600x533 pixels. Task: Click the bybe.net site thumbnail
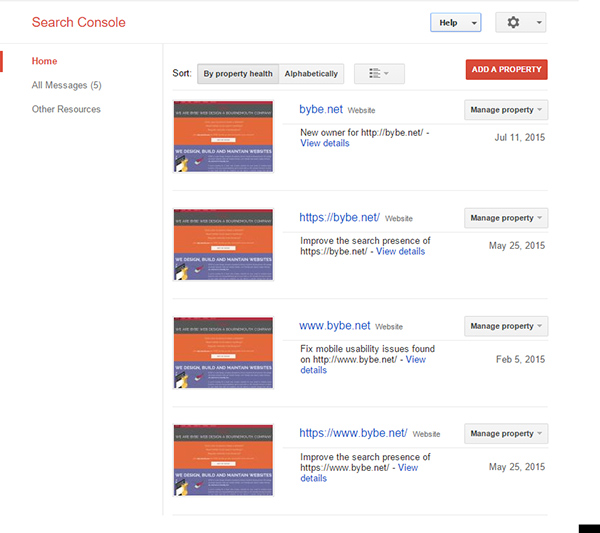223,137
